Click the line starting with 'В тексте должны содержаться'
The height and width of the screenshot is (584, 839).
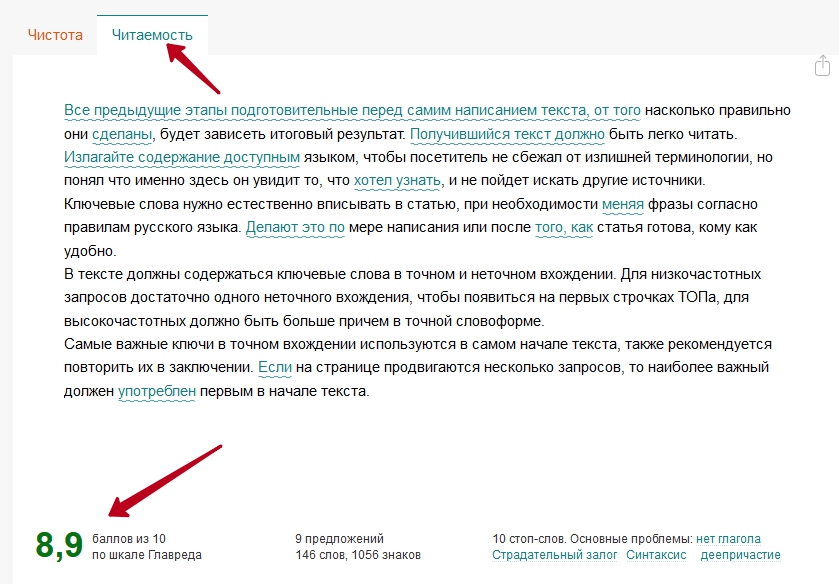tap(413, 274)
